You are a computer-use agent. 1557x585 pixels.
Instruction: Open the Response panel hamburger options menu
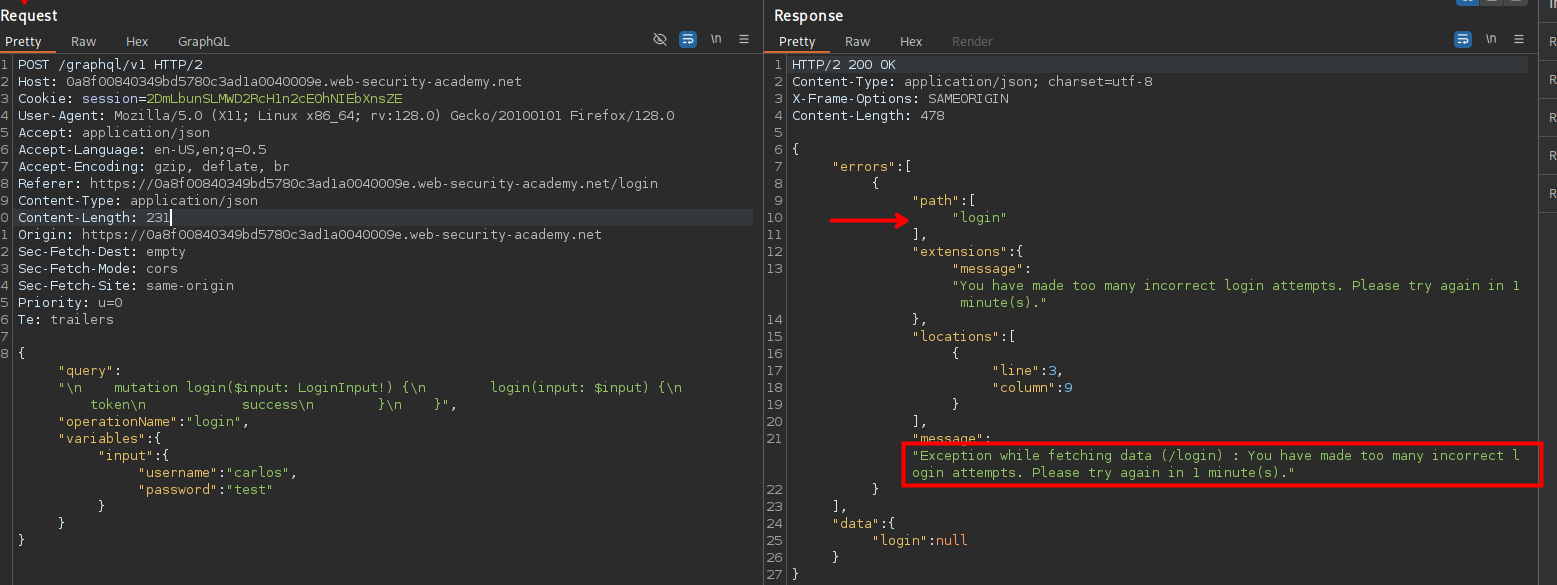click(1519, 39)
